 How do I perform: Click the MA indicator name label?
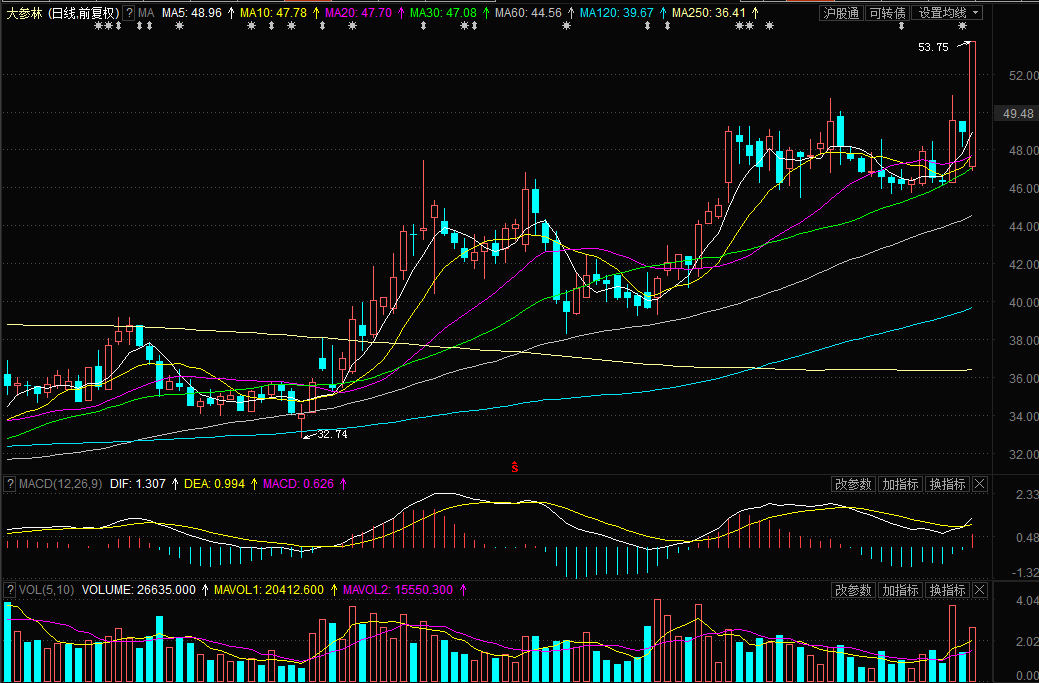click(146, 13)
